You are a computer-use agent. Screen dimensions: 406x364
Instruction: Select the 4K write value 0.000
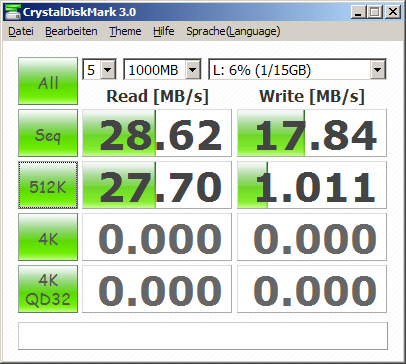coord(312,237)
